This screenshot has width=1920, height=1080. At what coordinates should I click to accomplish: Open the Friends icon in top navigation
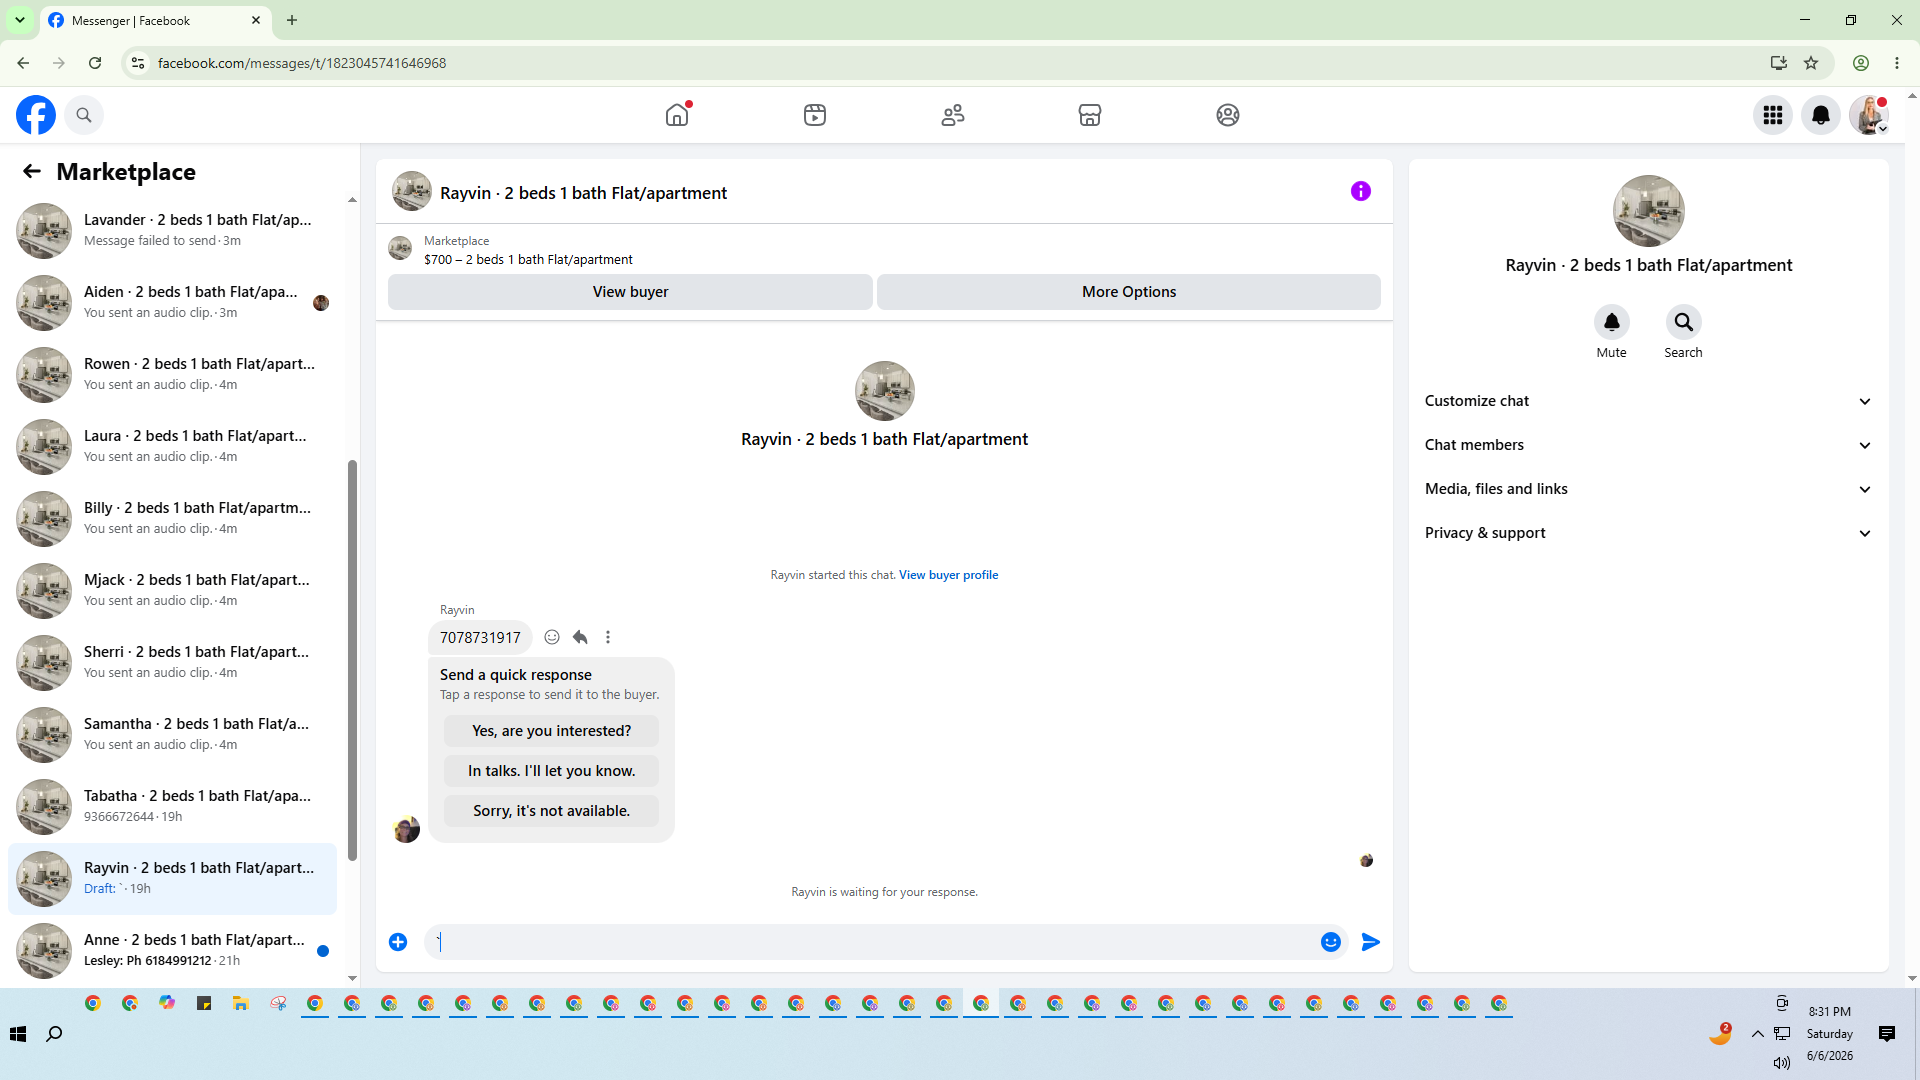(x=953, y=115)
